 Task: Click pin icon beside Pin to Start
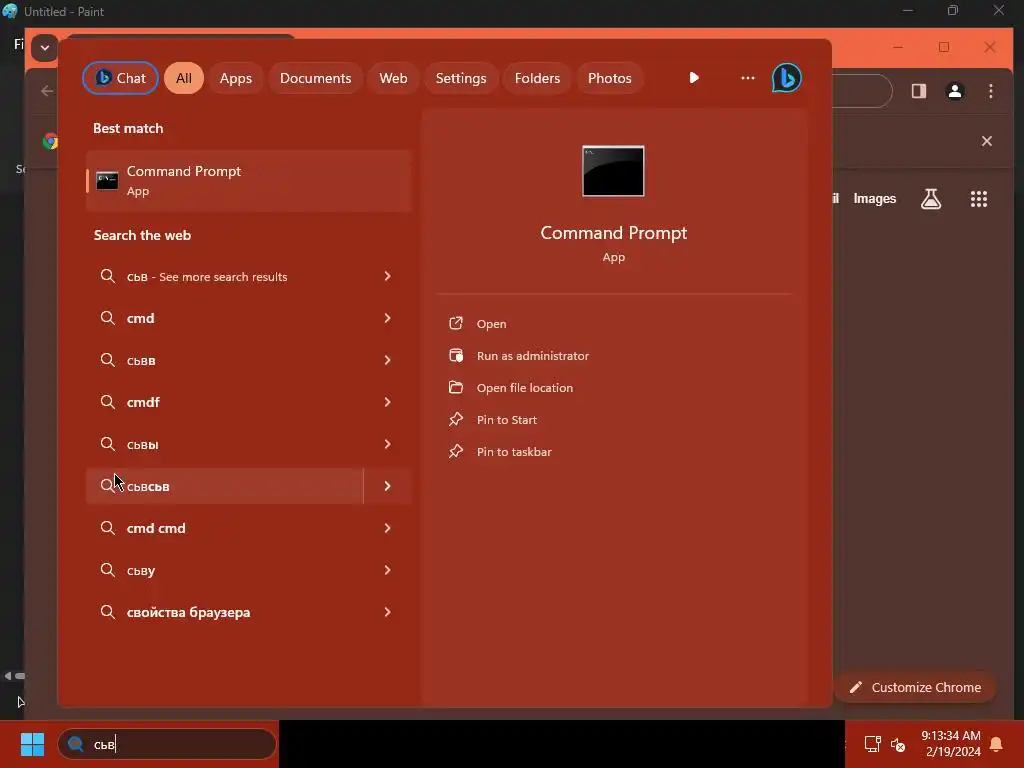coord(456,419)
